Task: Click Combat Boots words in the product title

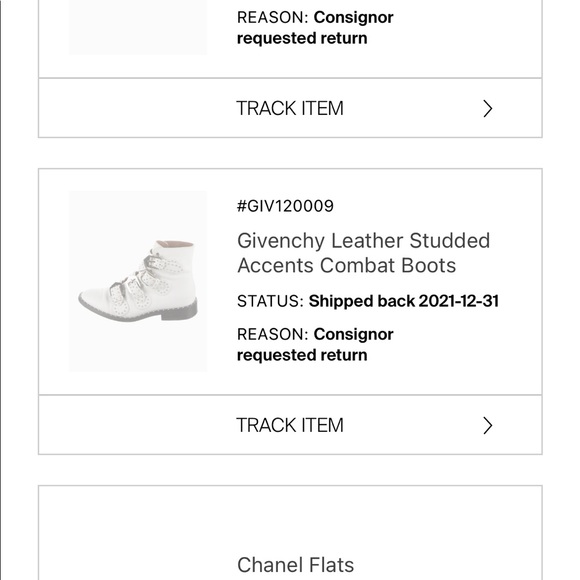Action: (x=388, y=265)
